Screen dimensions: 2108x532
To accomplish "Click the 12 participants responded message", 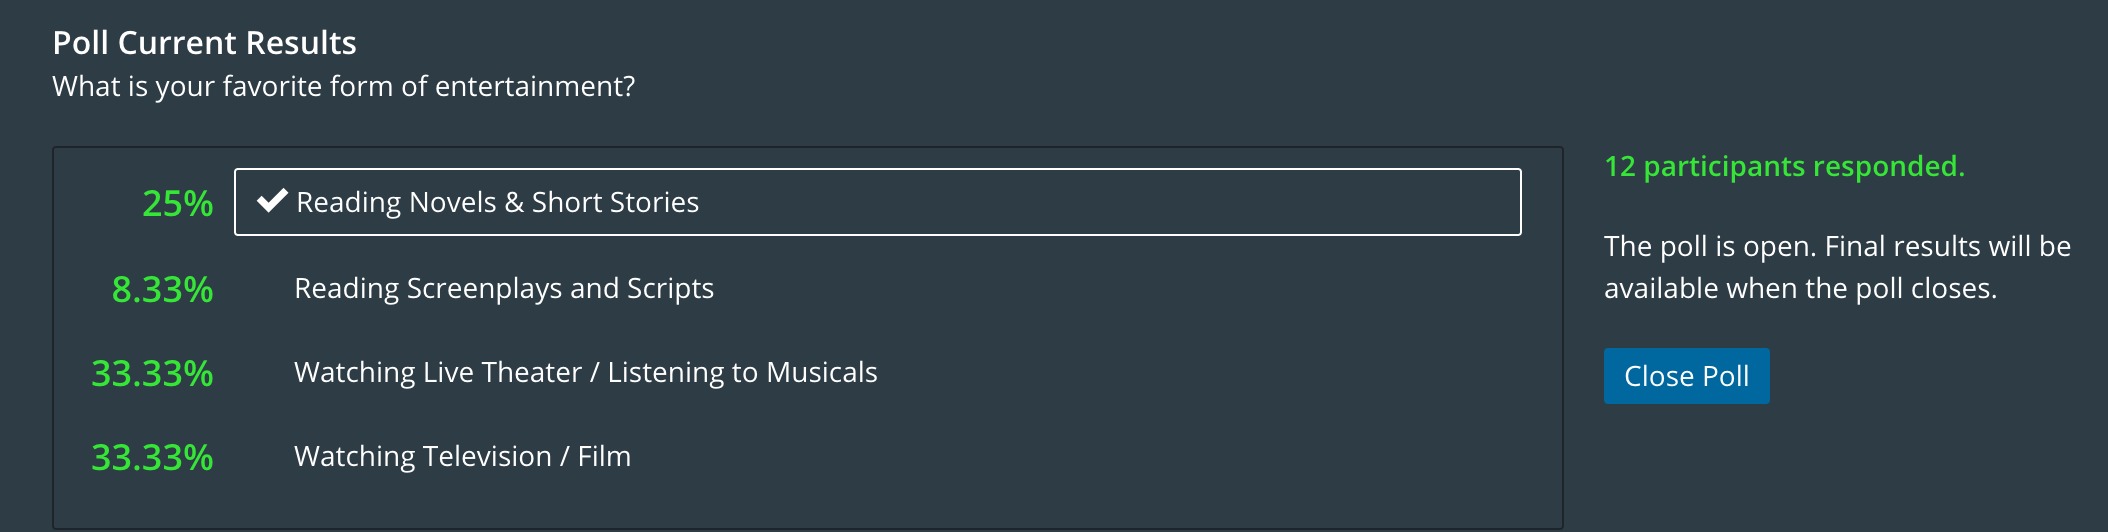I will point(1784,166).
